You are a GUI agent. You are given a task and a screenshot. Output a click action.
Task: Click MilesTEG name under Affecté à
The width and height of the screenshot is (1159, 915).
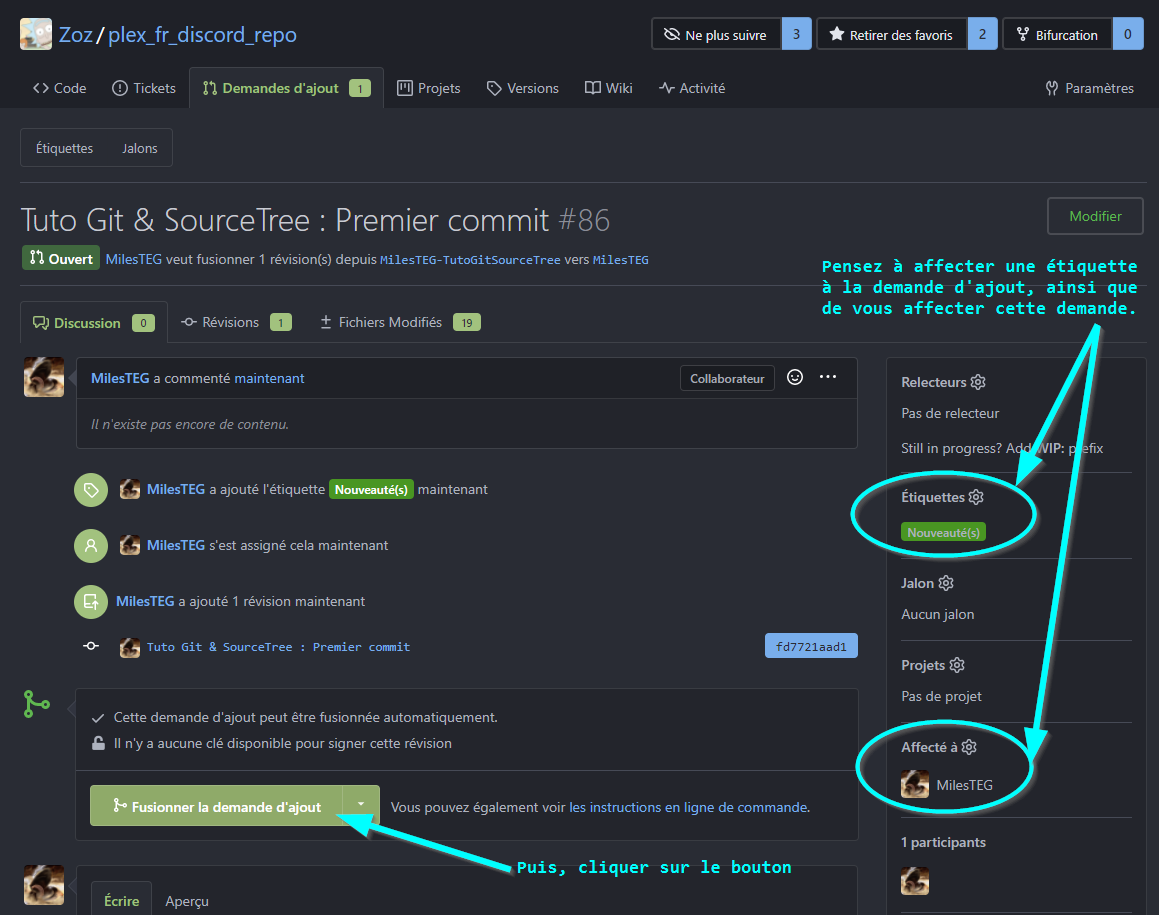point(964,785)
